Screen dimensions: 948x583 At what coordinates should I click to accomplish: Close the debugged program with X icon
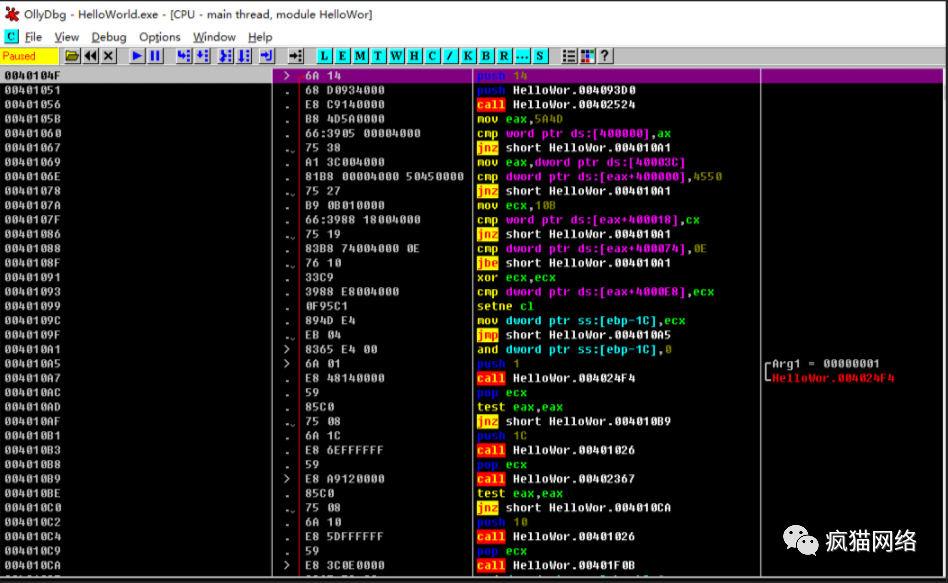pos(108,56)
